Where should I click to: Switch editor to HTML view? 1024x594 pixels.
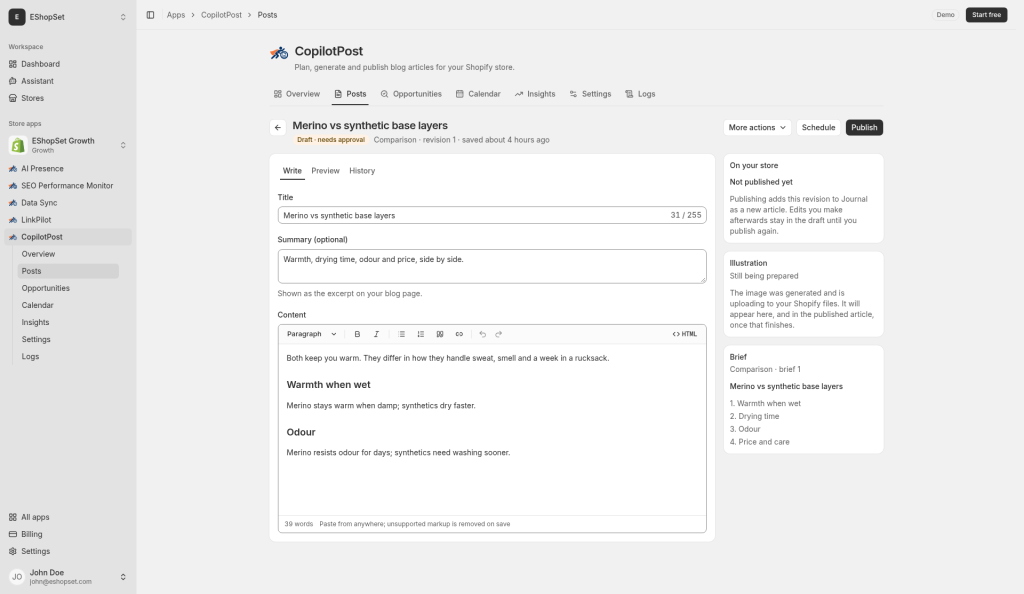point(684,334)
